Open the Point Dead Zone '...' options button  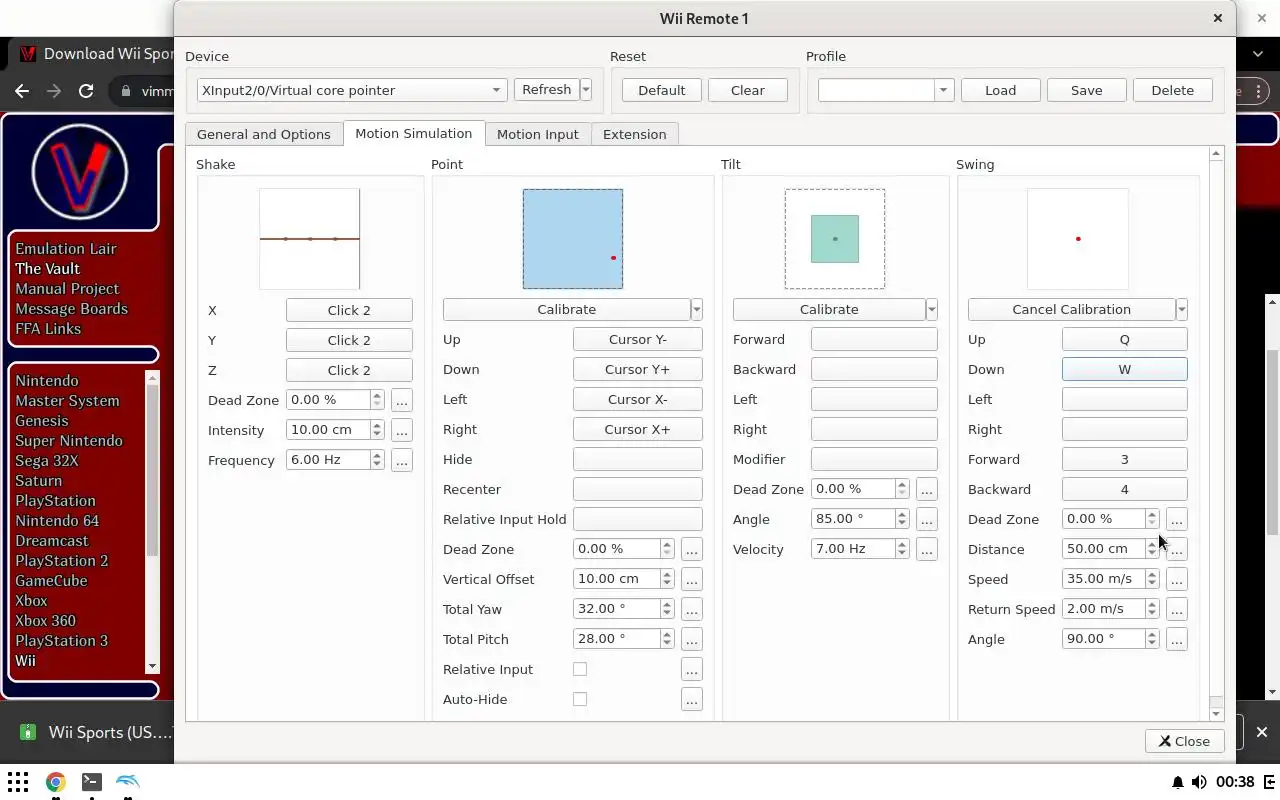point(691,549)
